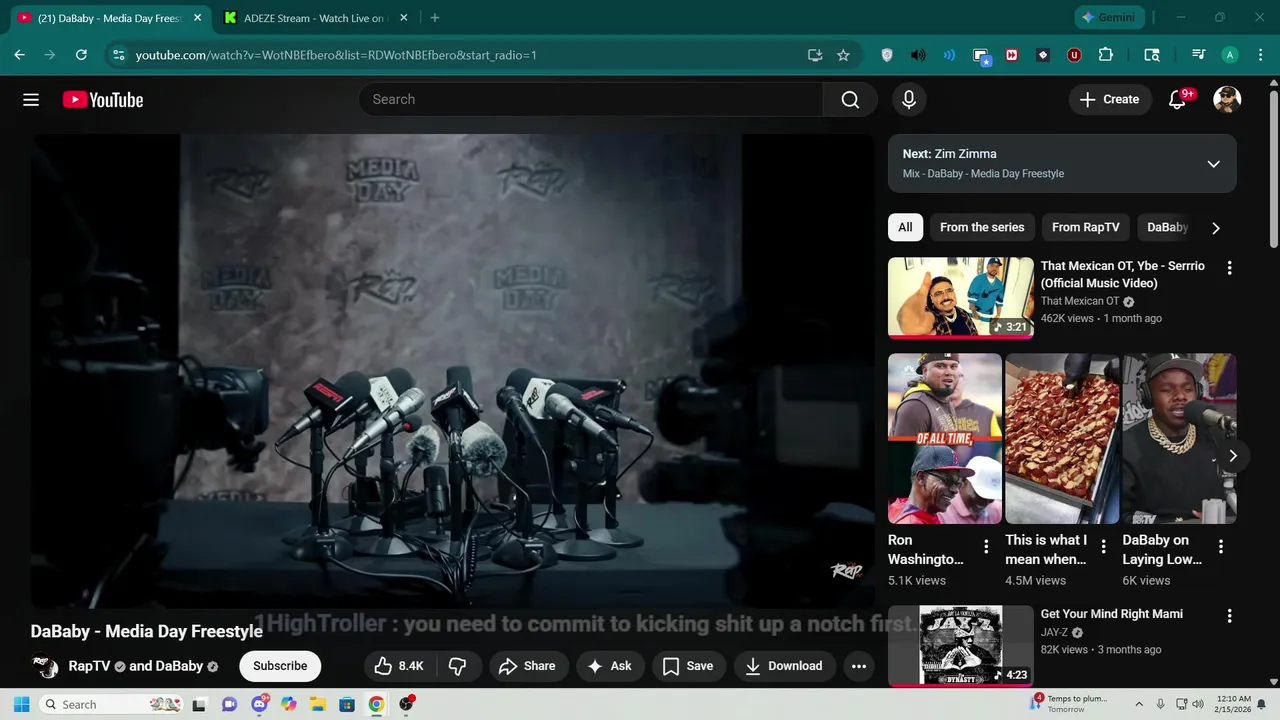
Task: Open Chrome three-dot menu
Action: click(x=1260, y=55)
